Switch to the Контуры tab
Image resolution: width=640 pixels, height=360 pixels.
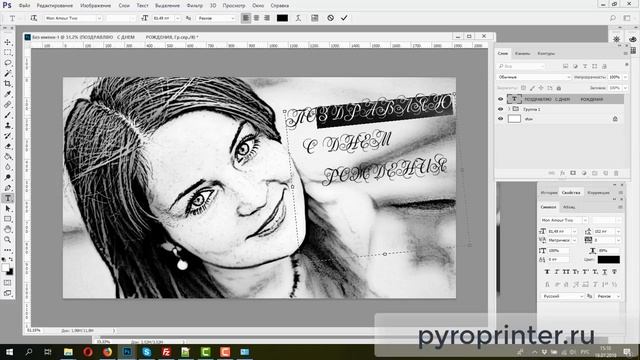546,53
